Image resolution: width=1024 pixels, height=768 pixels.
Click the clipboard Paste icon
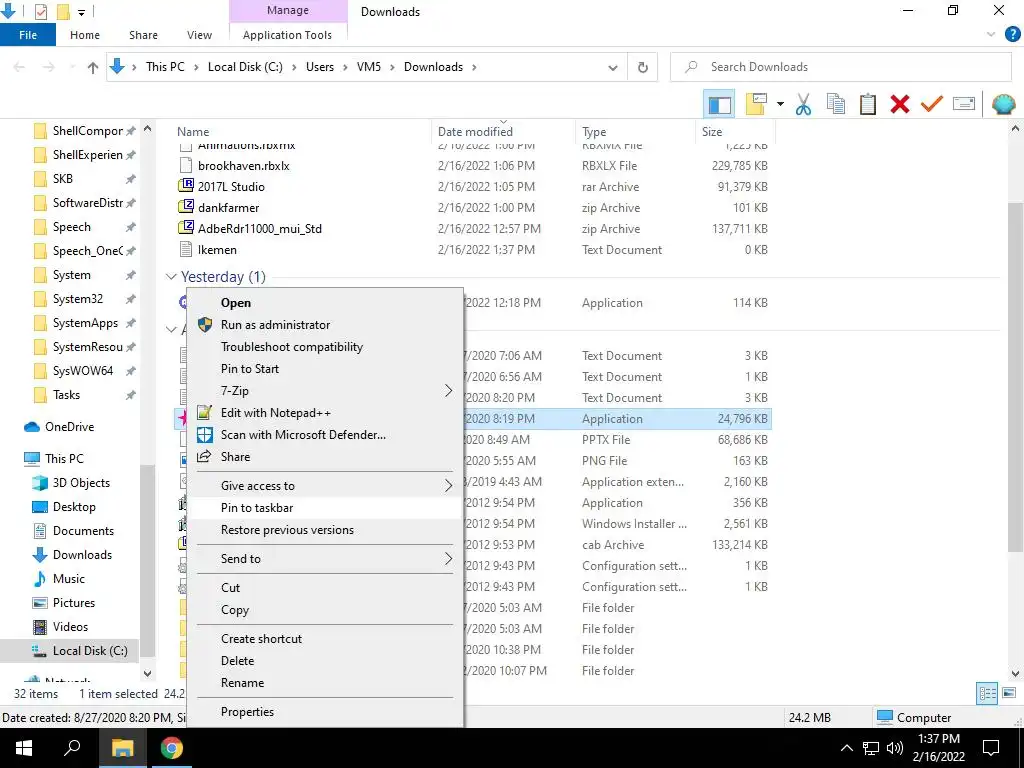point(867,104)
